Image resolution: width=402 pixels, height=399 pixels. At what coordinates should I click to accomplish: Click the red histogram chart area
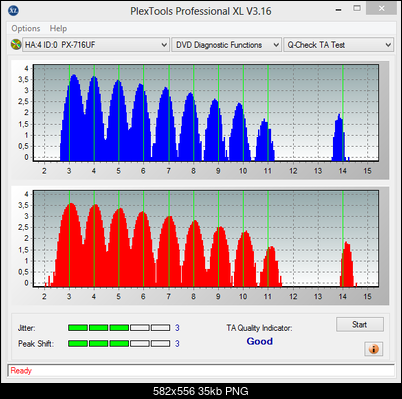206,239
